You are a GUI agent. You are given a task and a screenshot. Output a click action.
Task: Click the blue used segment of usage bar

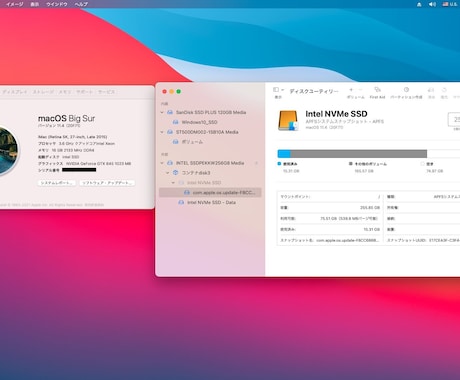(284, 154)
